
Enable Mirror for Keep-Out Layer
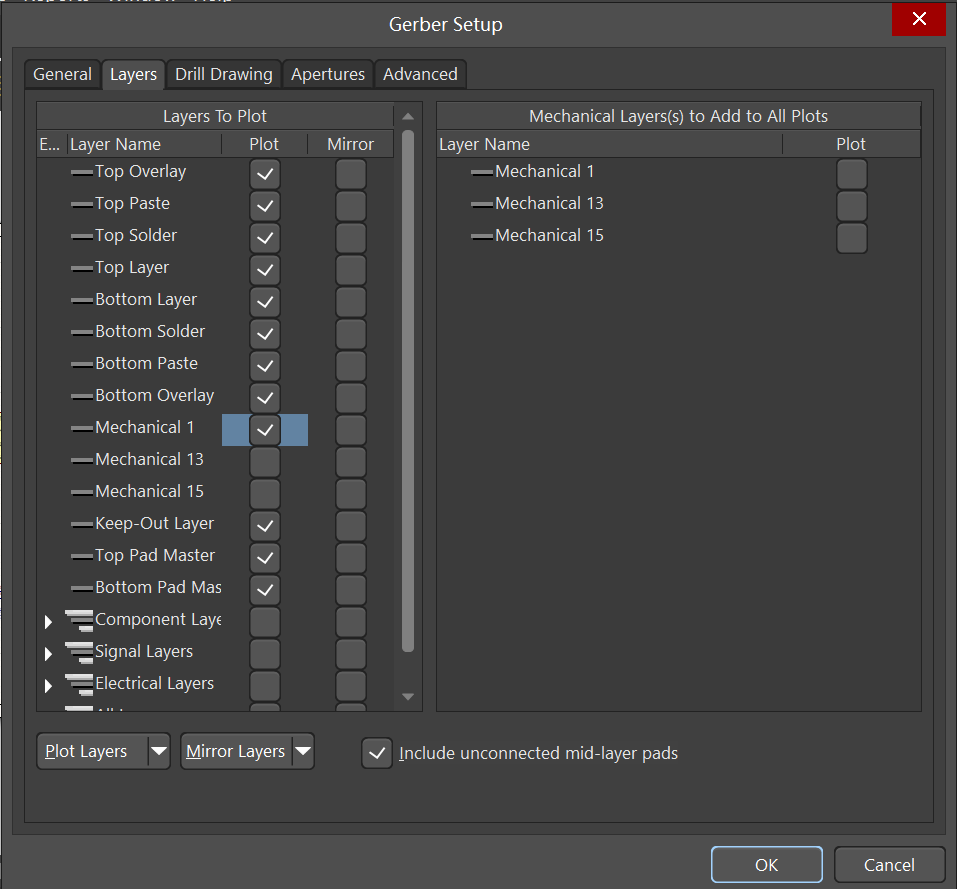[351, 525]
